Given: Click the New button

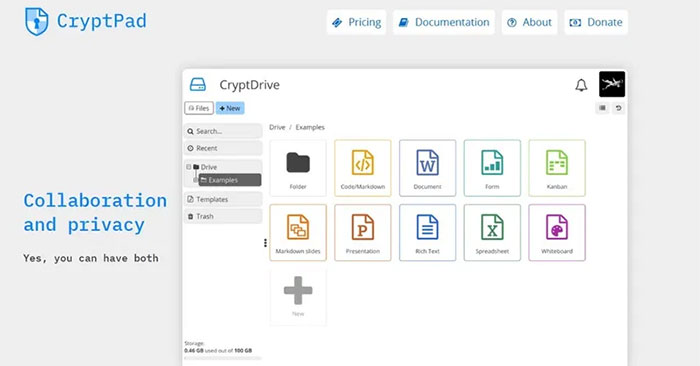Looking at the screenshot, I should [230, 108].
